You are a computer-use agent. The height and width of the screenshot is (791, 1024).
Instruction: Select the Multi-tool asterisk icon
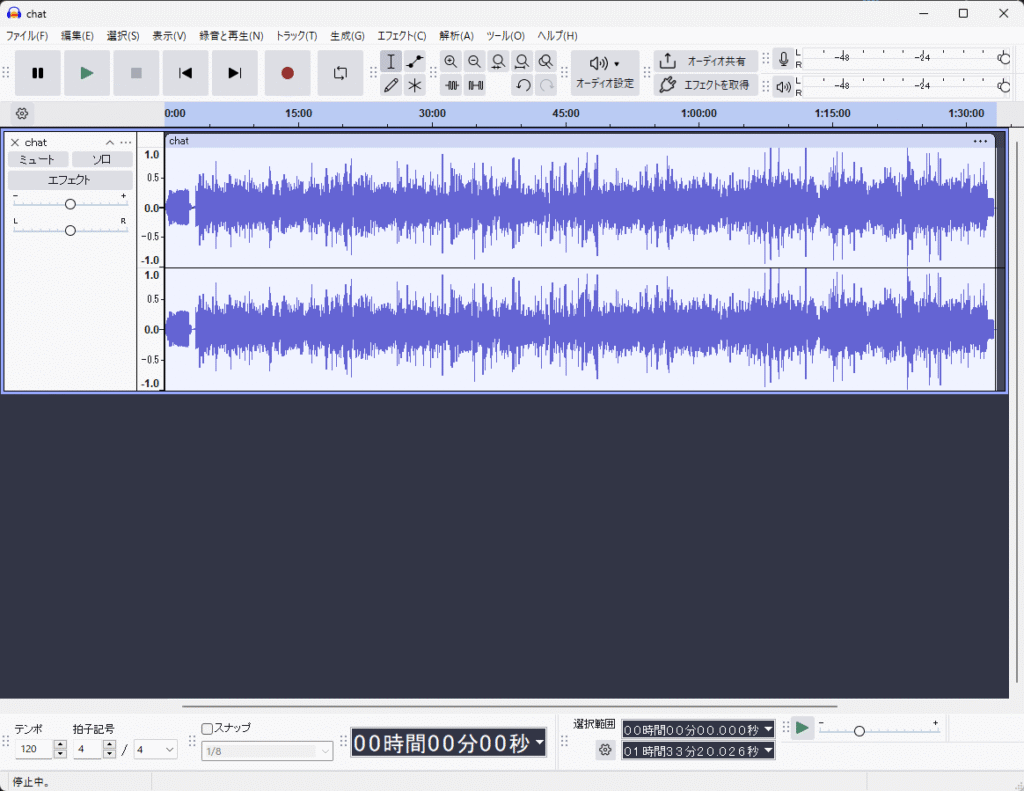point(415,85)
